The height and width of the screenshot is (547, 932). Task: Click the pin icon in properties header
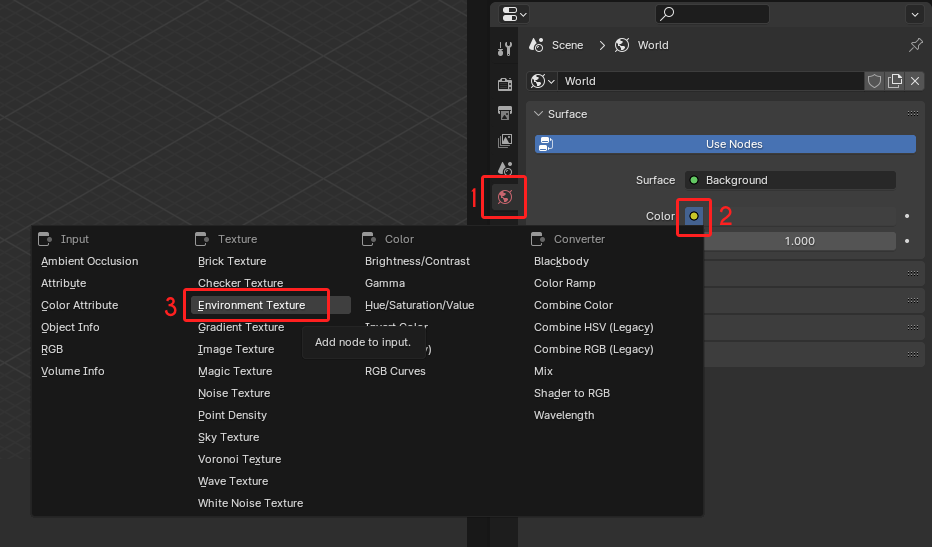915,45
